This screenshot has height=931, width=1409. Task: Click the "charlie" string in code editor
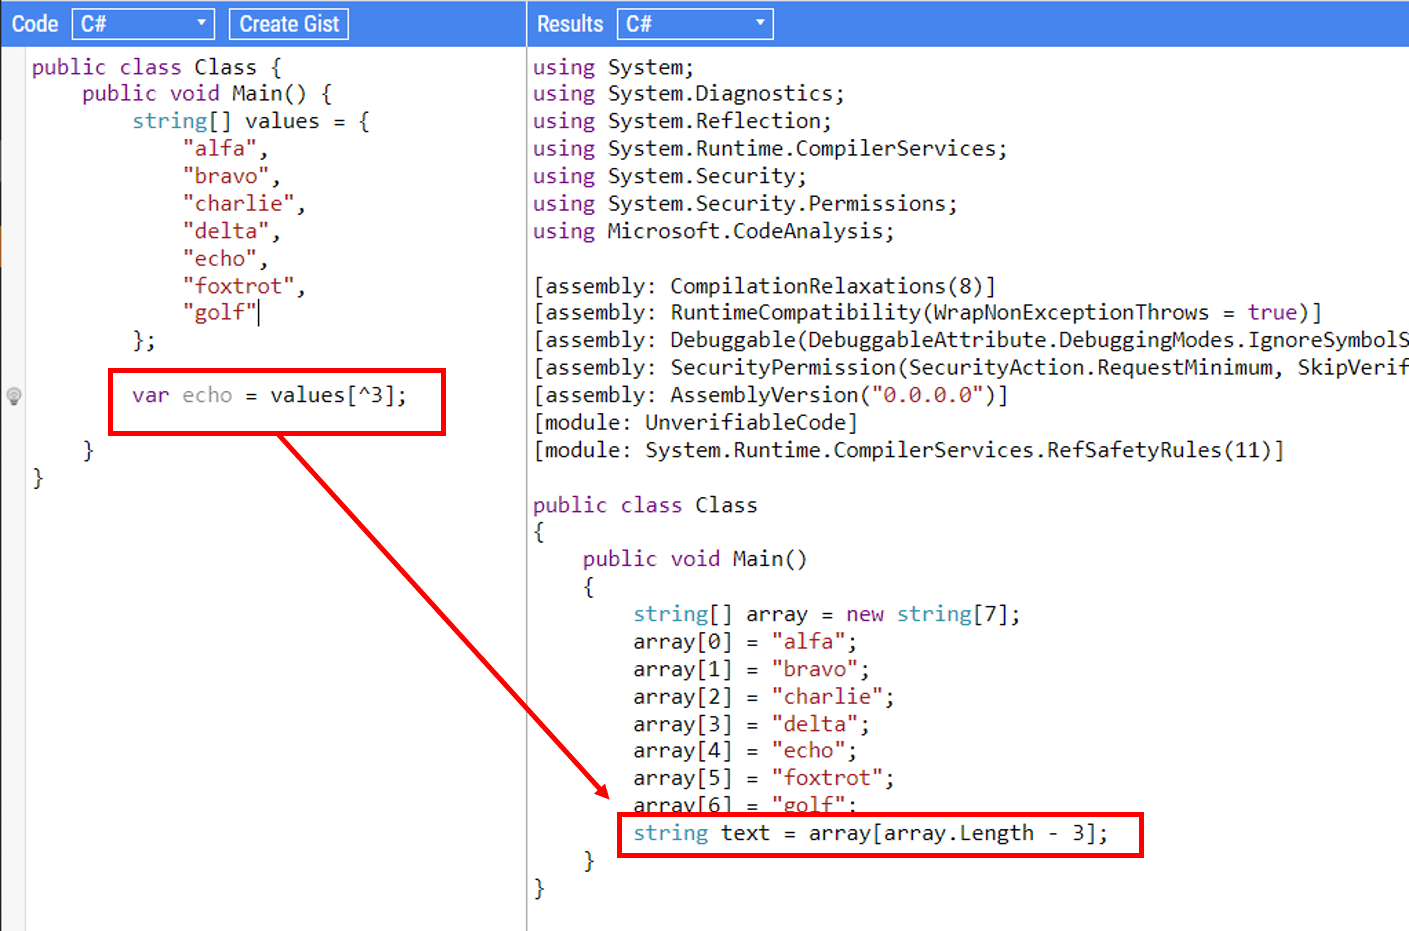pos(239,203)
